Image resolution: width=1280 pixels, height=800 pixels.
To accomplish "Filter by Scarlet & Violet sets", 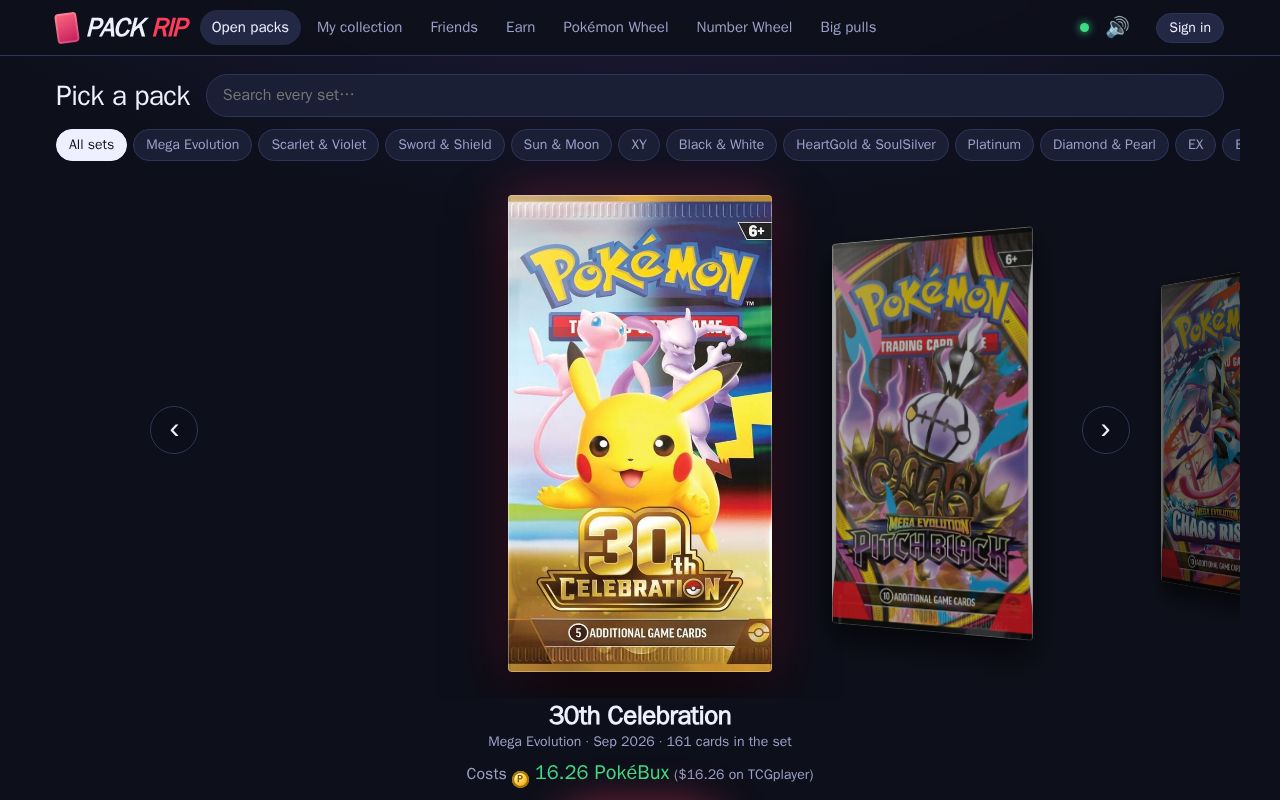I will click(x=319, y=145).
